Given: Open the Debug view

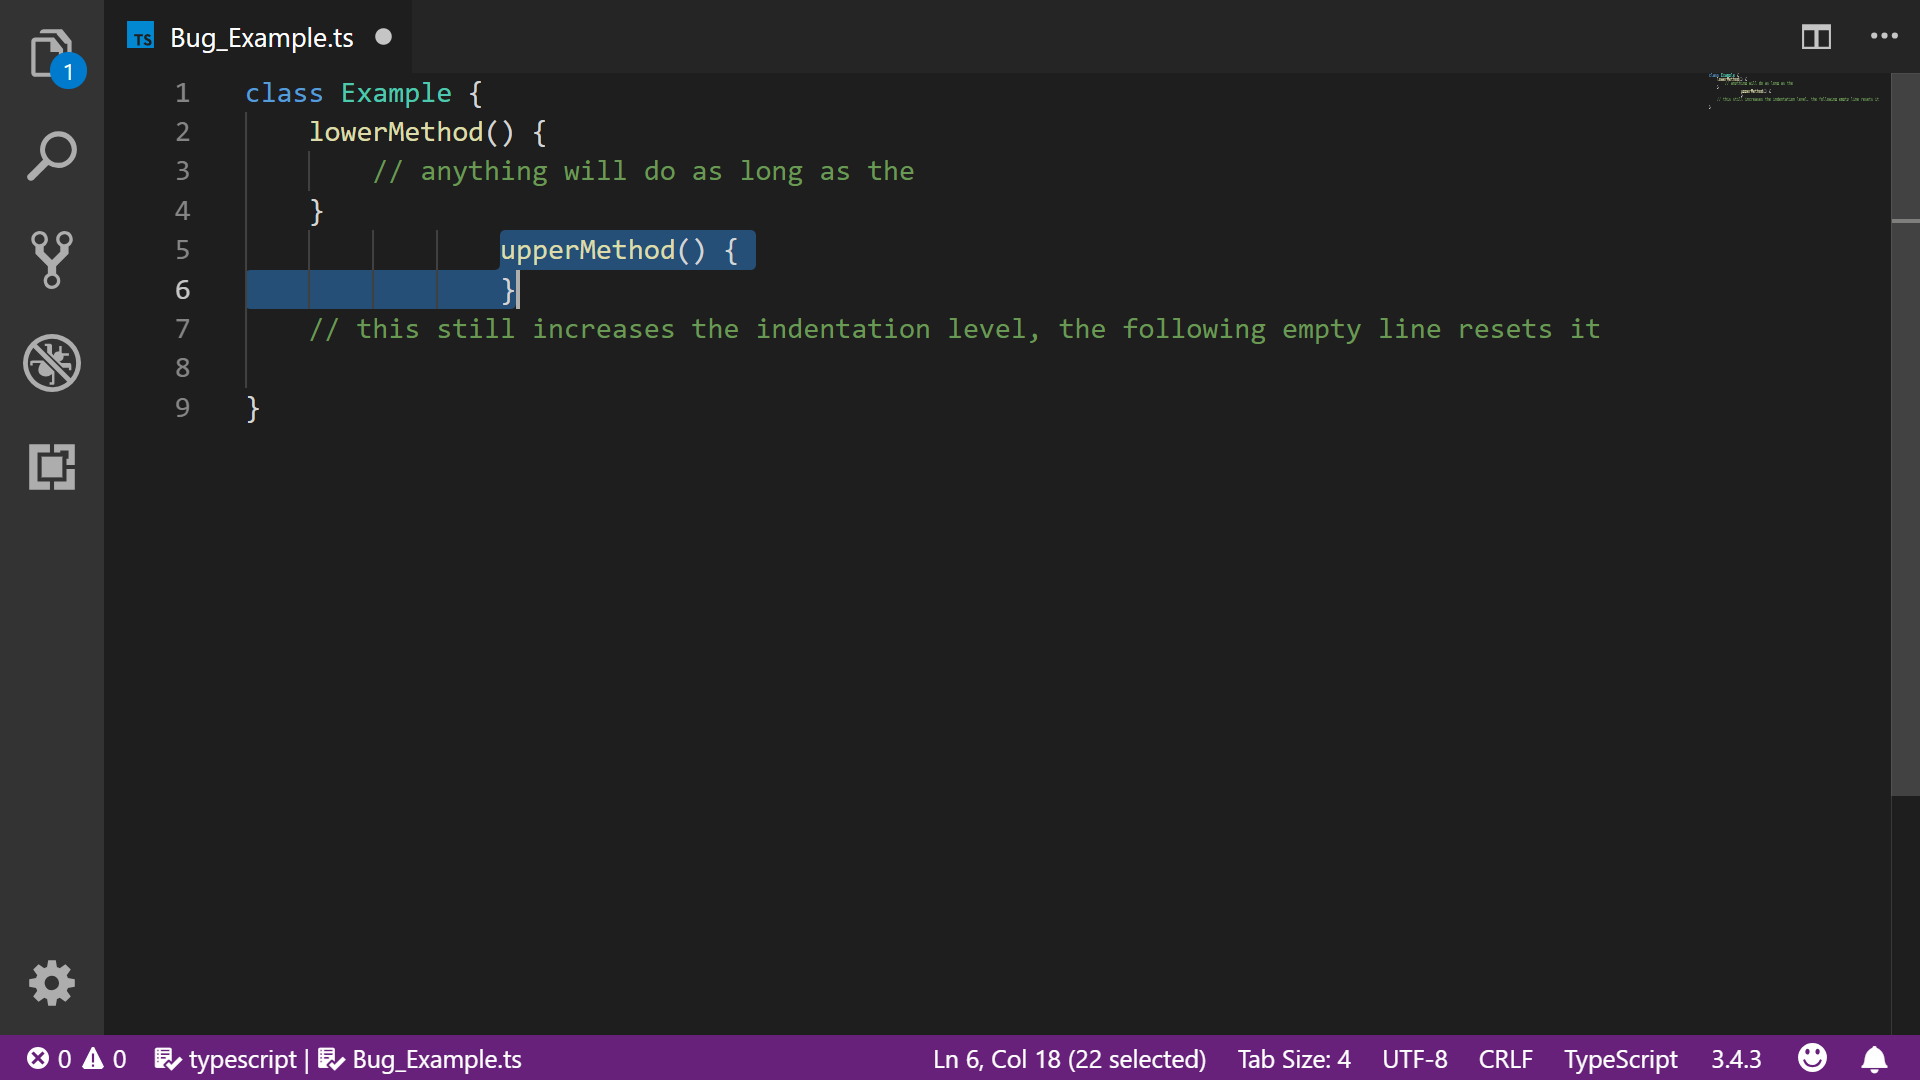Looking at the screenshot, I should (51, 363).
